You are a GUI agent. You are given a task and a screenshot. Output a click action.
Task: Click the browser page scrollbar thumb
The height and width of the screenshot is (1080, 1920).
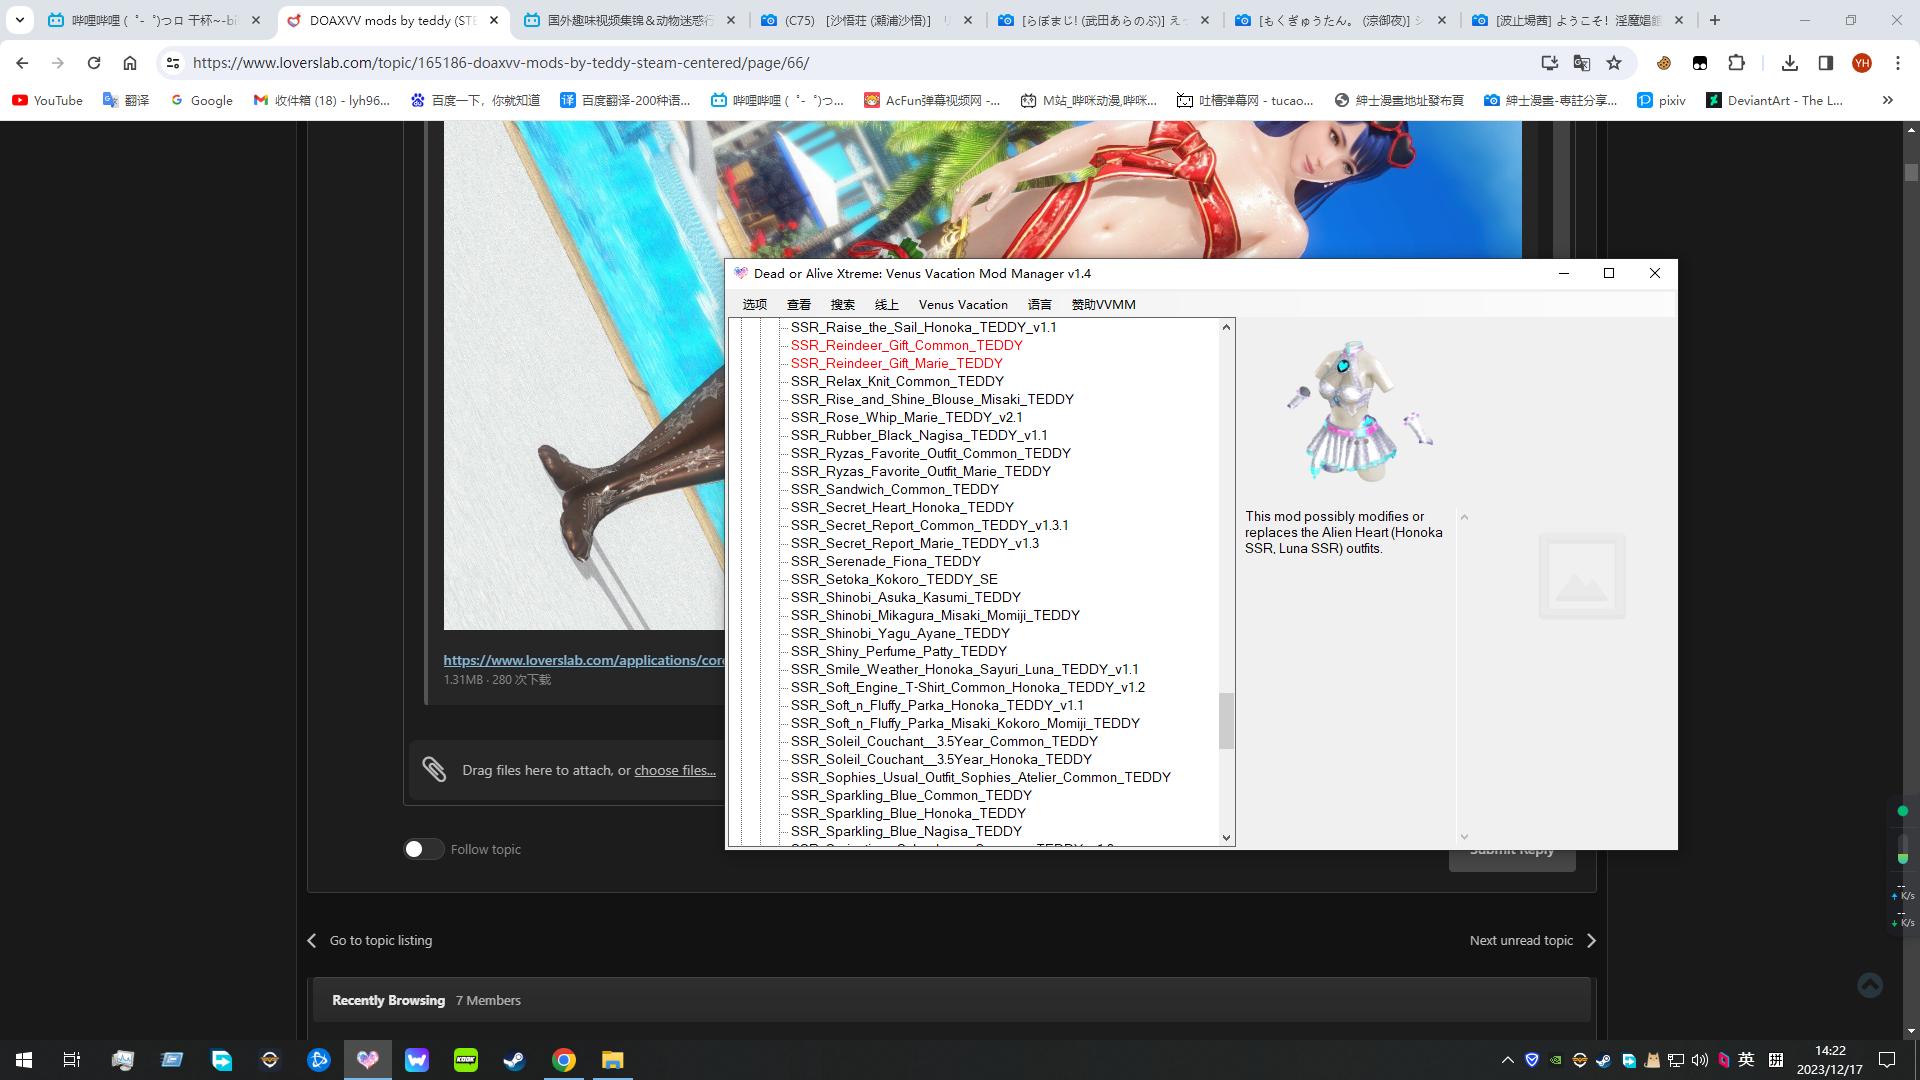point(1911,172)
